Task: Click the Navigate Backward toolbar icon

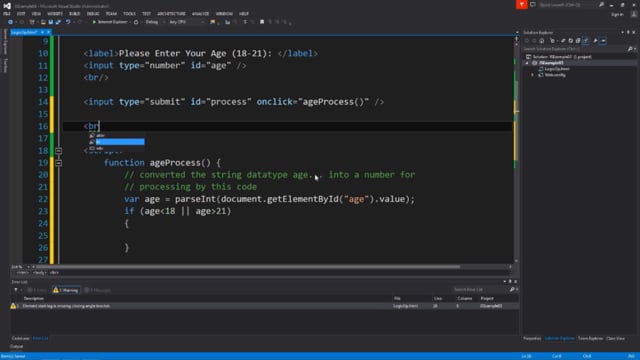Action: (10, 22)
